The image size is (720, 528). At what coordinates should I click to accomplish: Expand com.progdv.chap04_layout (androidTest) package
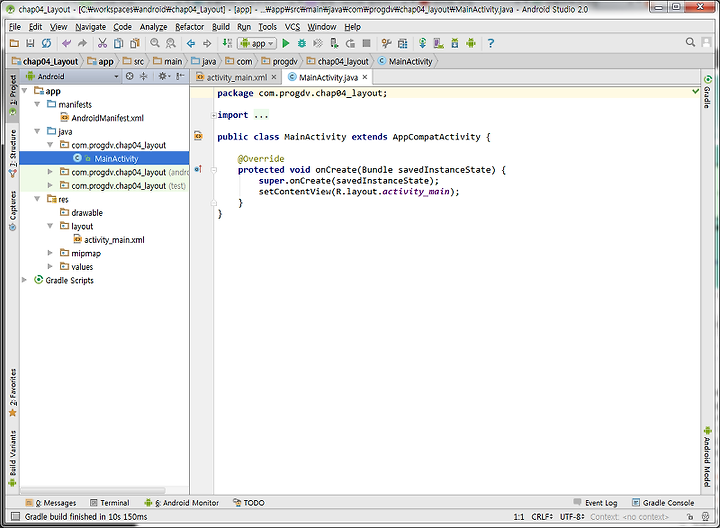click(50, 172)
